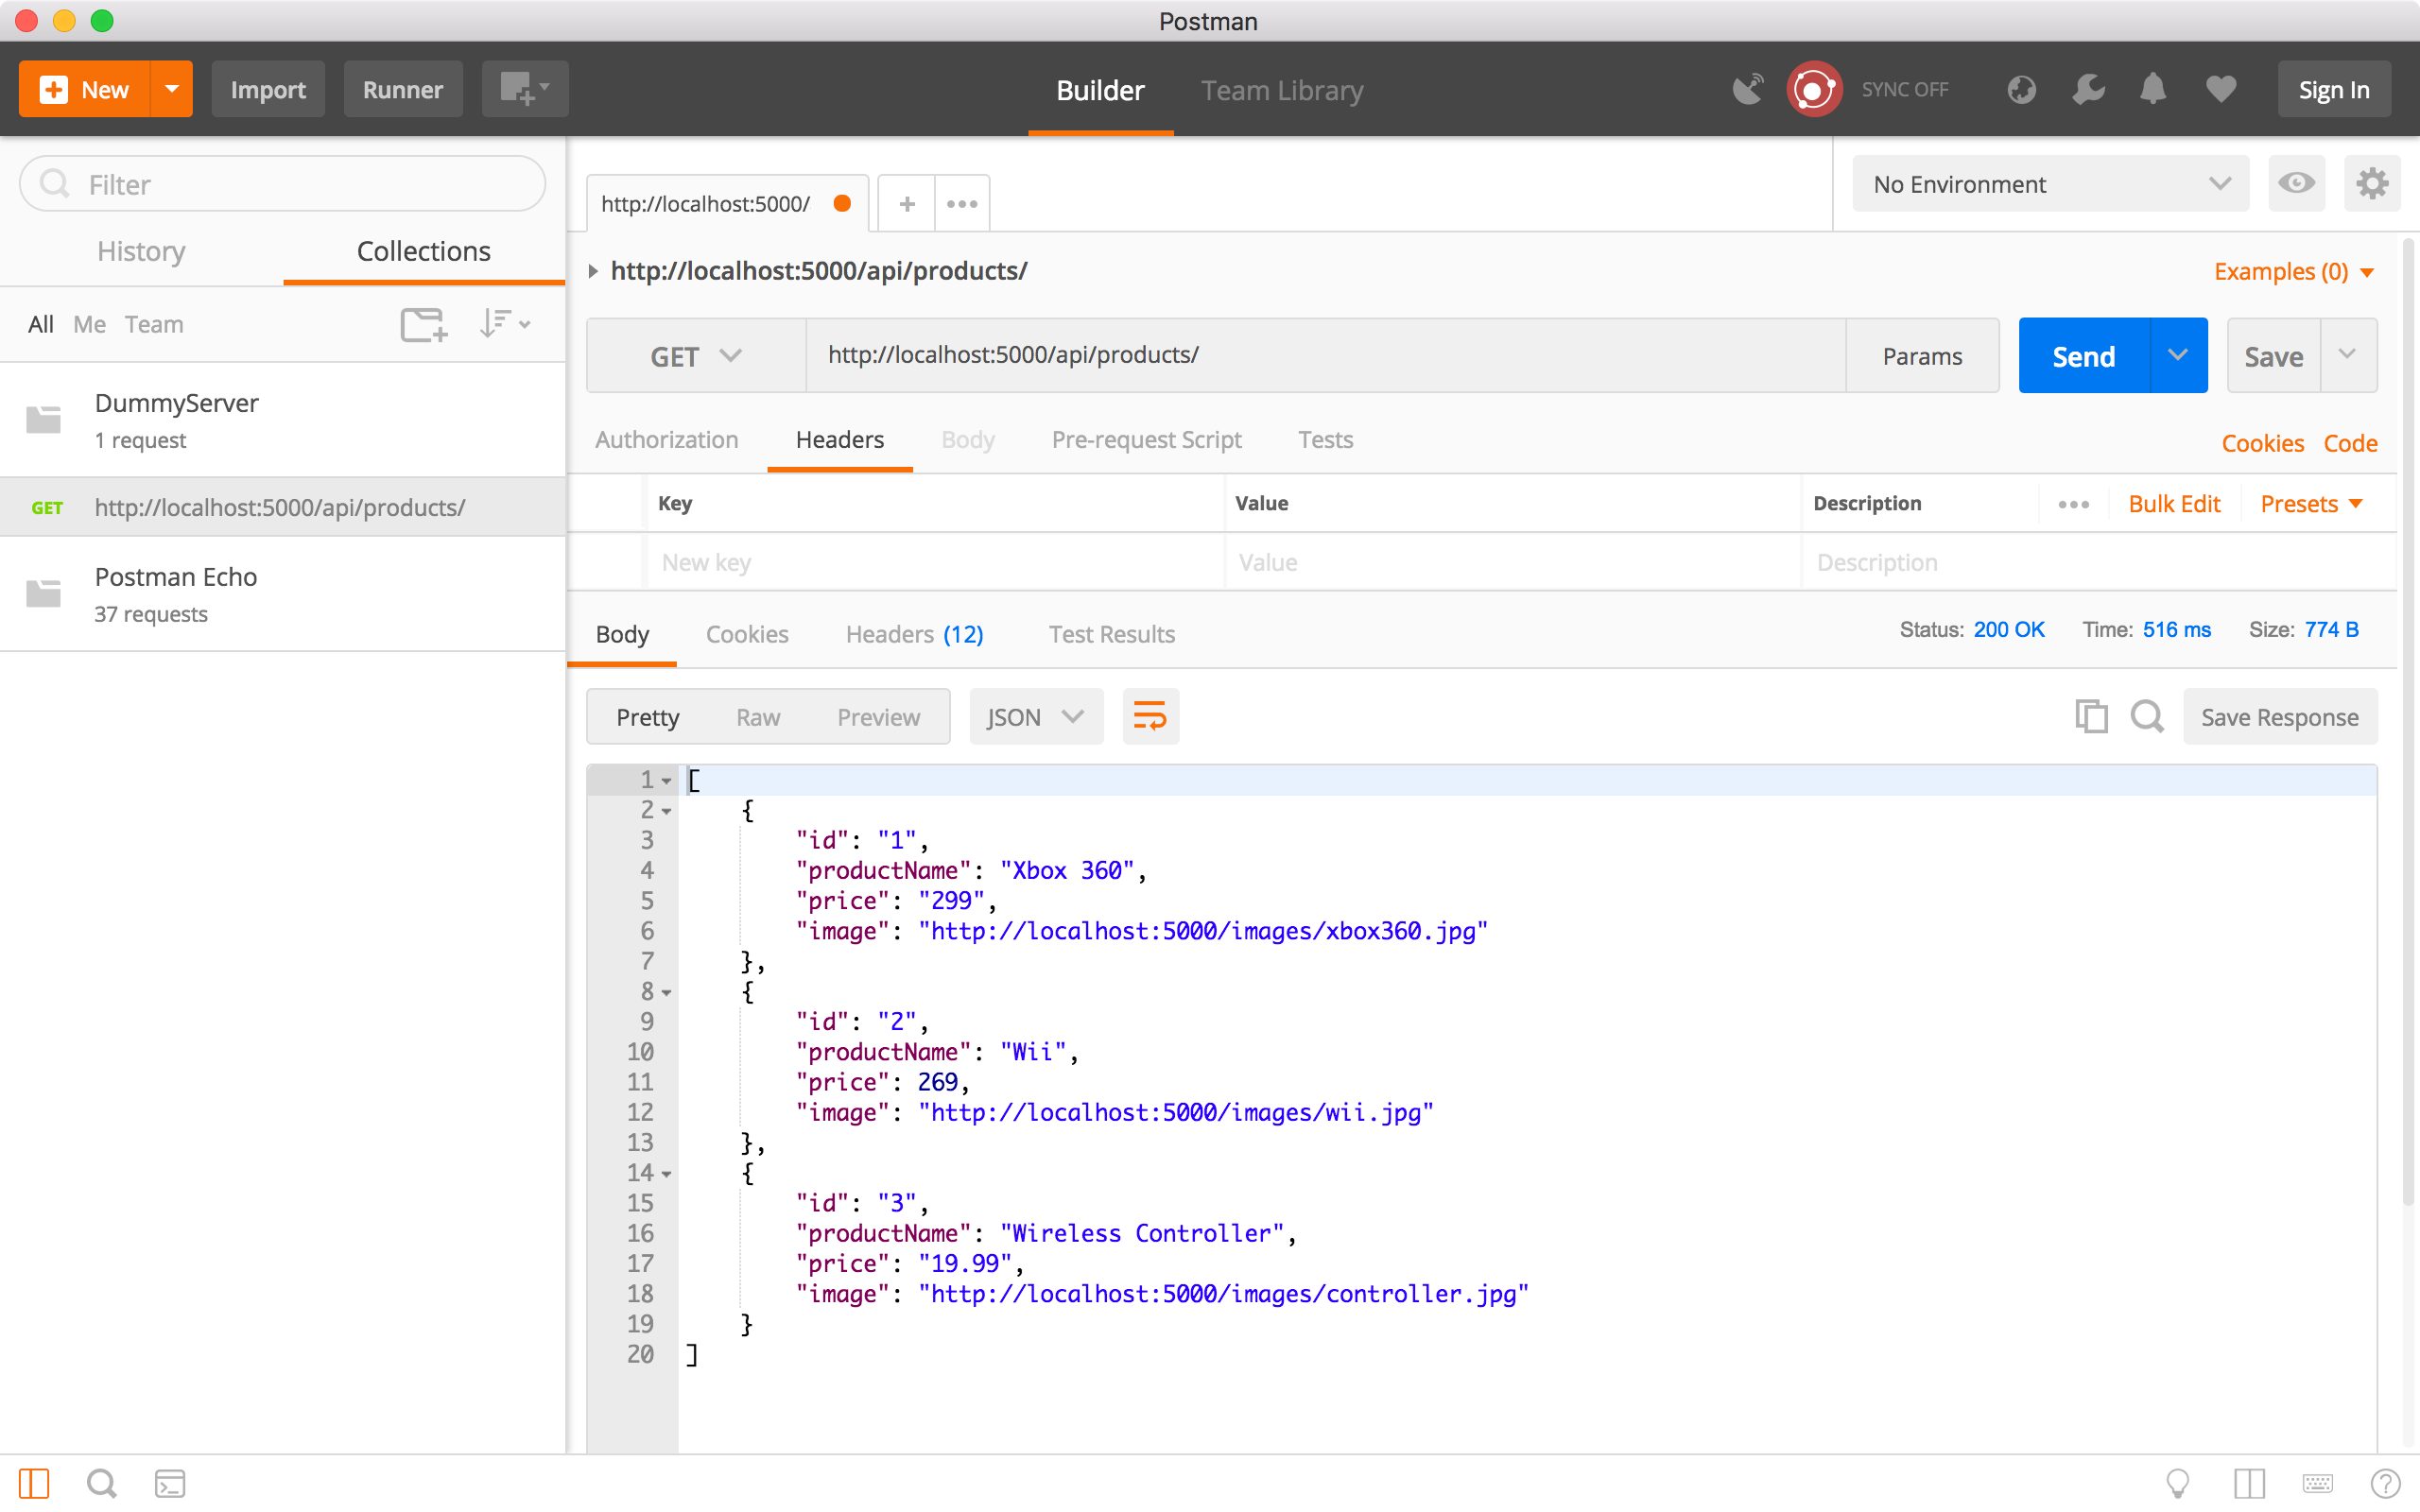Open the Examples (0) dropdown
Screen dimensions: 2420x1512
(2294, 271)
